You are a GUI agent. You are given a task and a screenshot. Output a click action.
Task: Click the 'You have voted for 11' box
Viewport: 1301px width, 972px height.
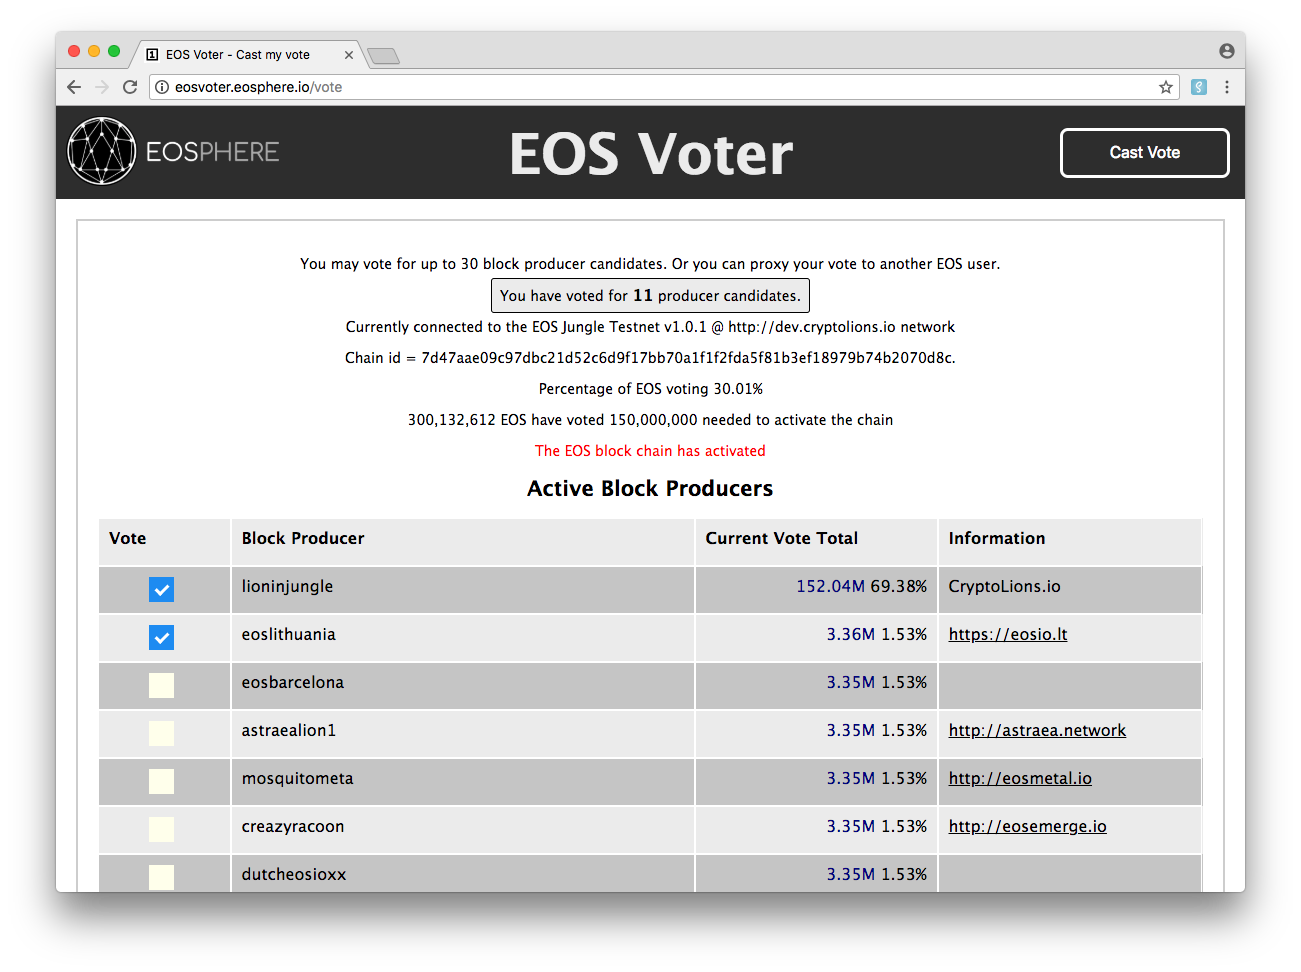pos(650,296)
